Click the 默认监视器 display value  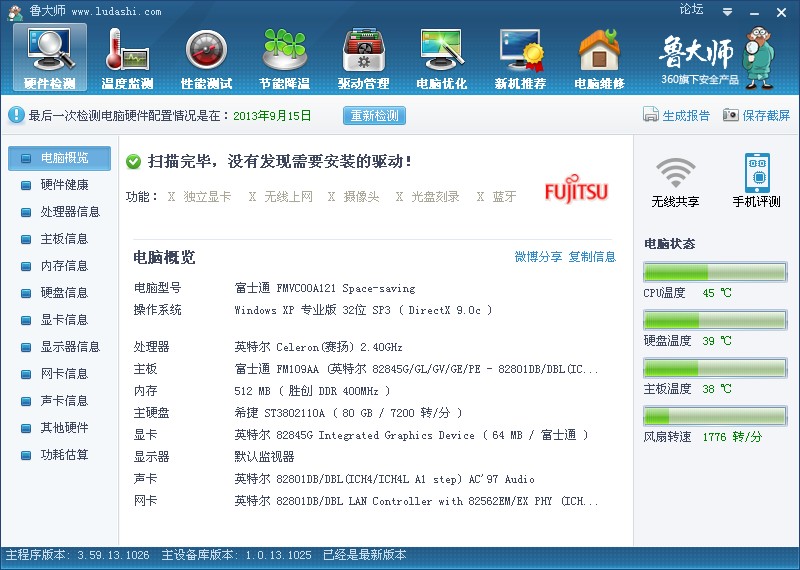point(264,457)
